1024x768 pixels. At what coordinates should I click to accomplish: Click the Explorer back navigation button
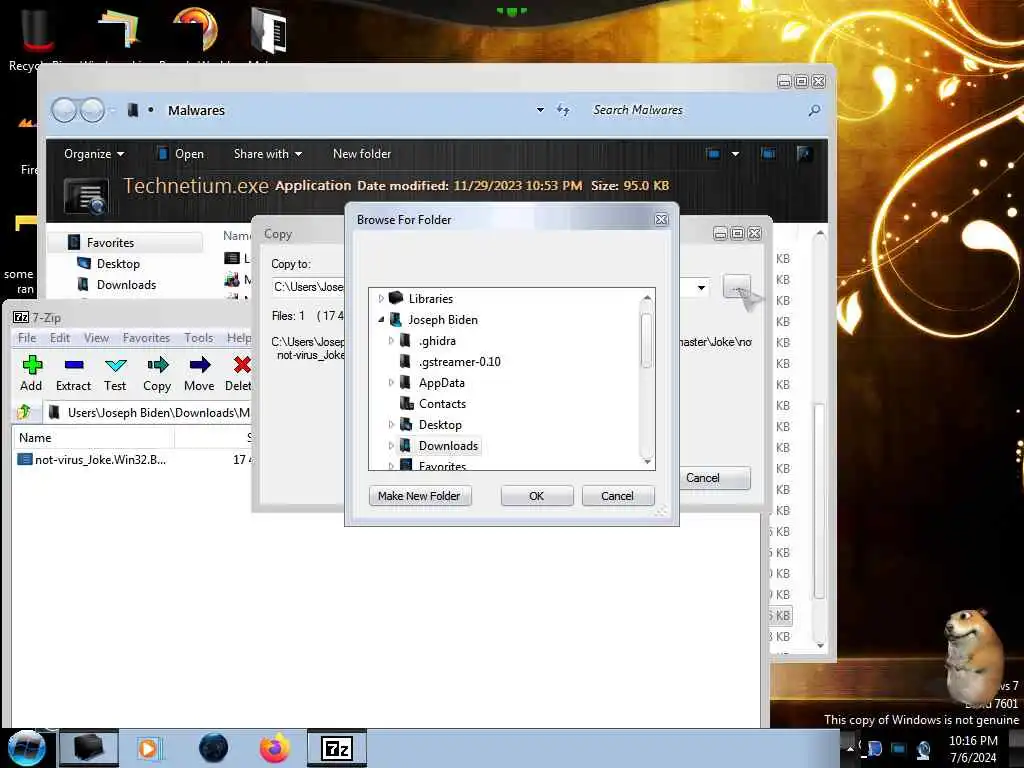[x=64, y=110]
